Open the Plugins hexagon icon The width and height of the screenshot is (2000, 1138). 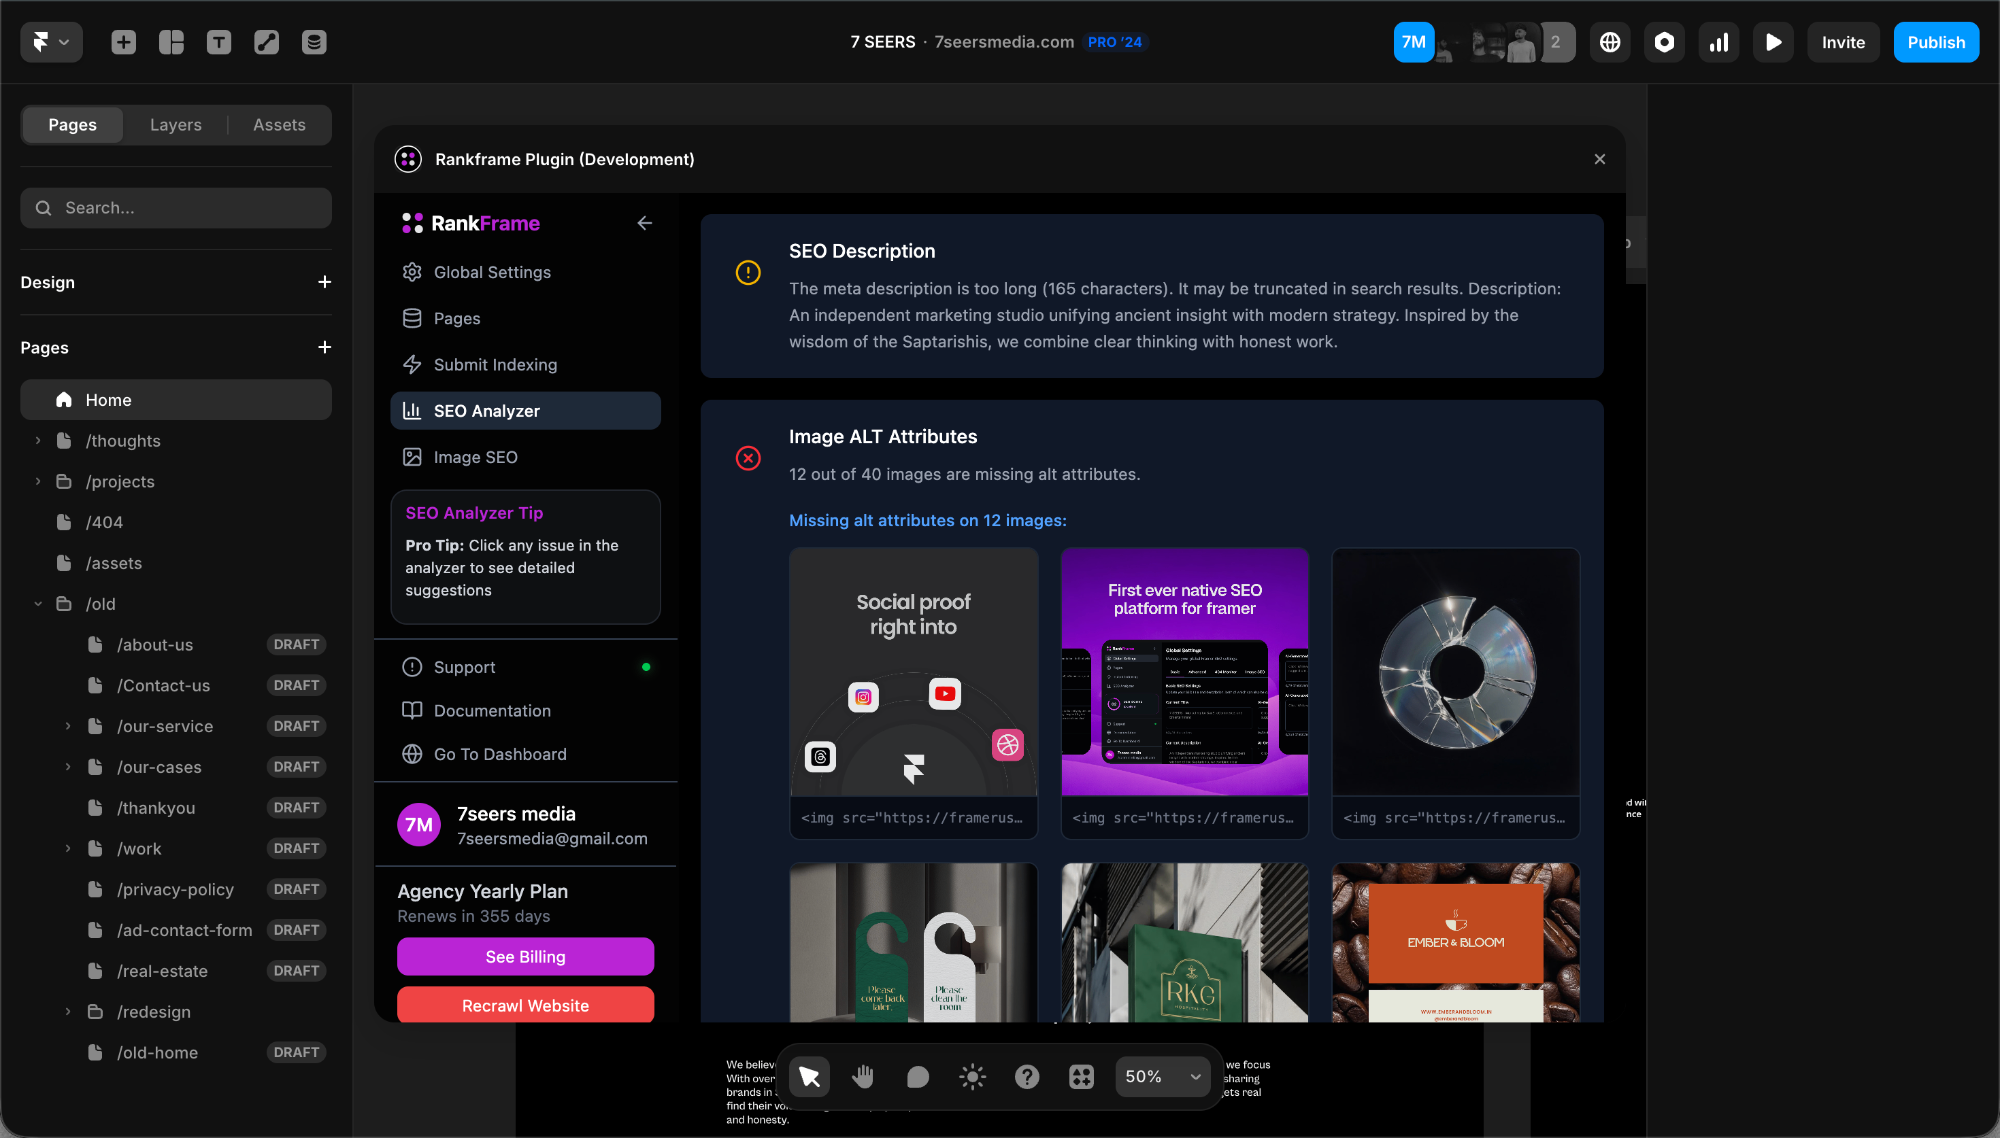pos(1664,42)
